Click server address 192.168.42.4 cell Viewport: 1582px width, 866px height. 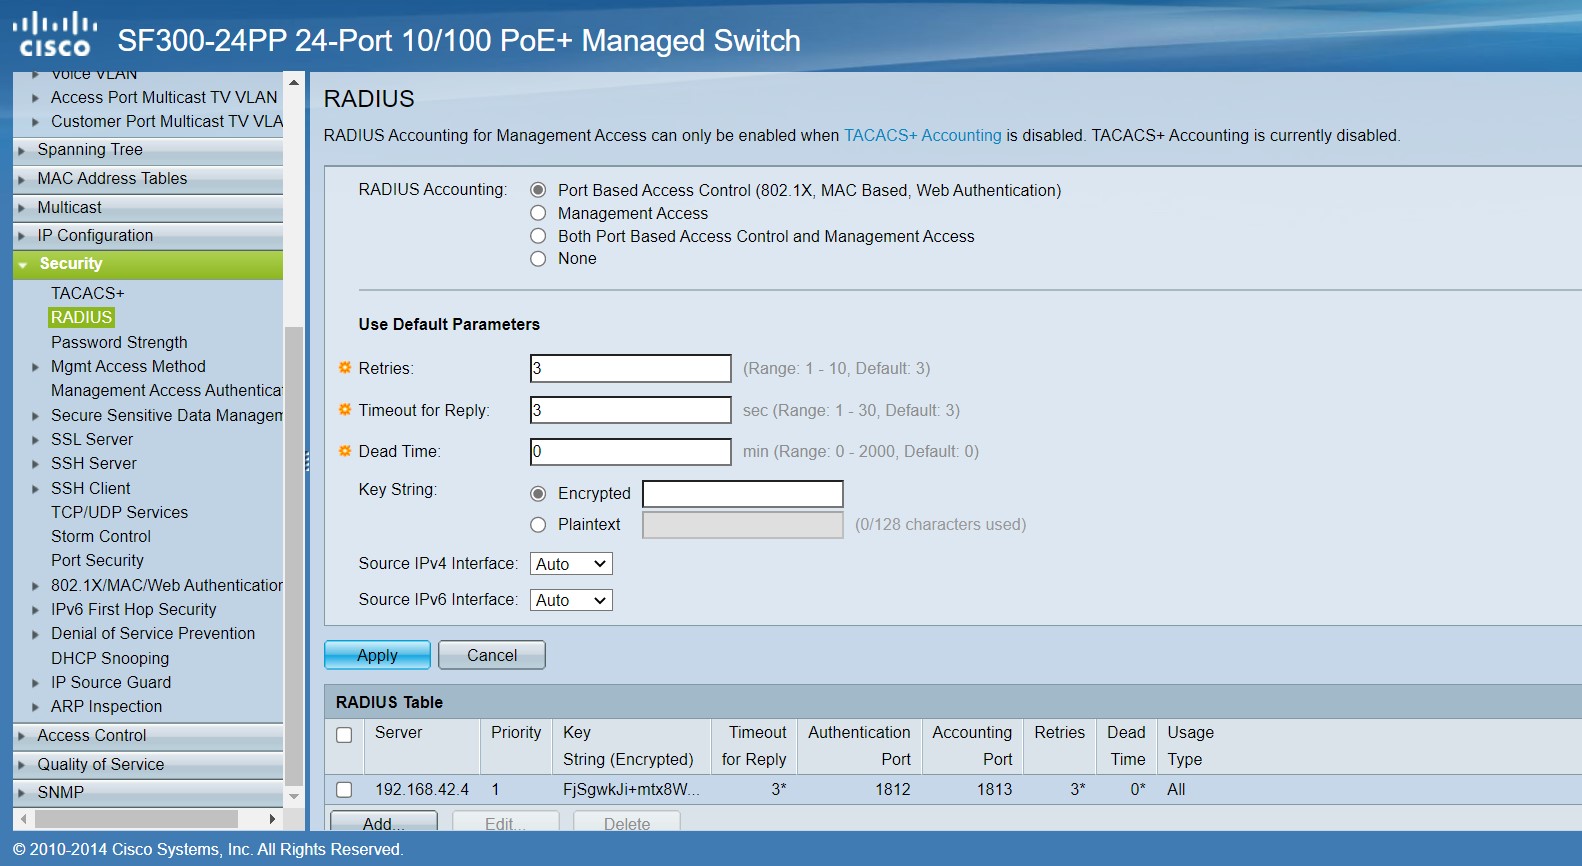(x=422, y=790)
